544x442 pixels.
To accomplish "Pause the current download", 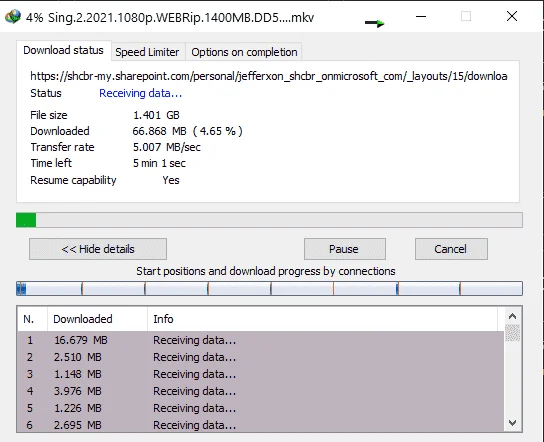I will (345, 249).
